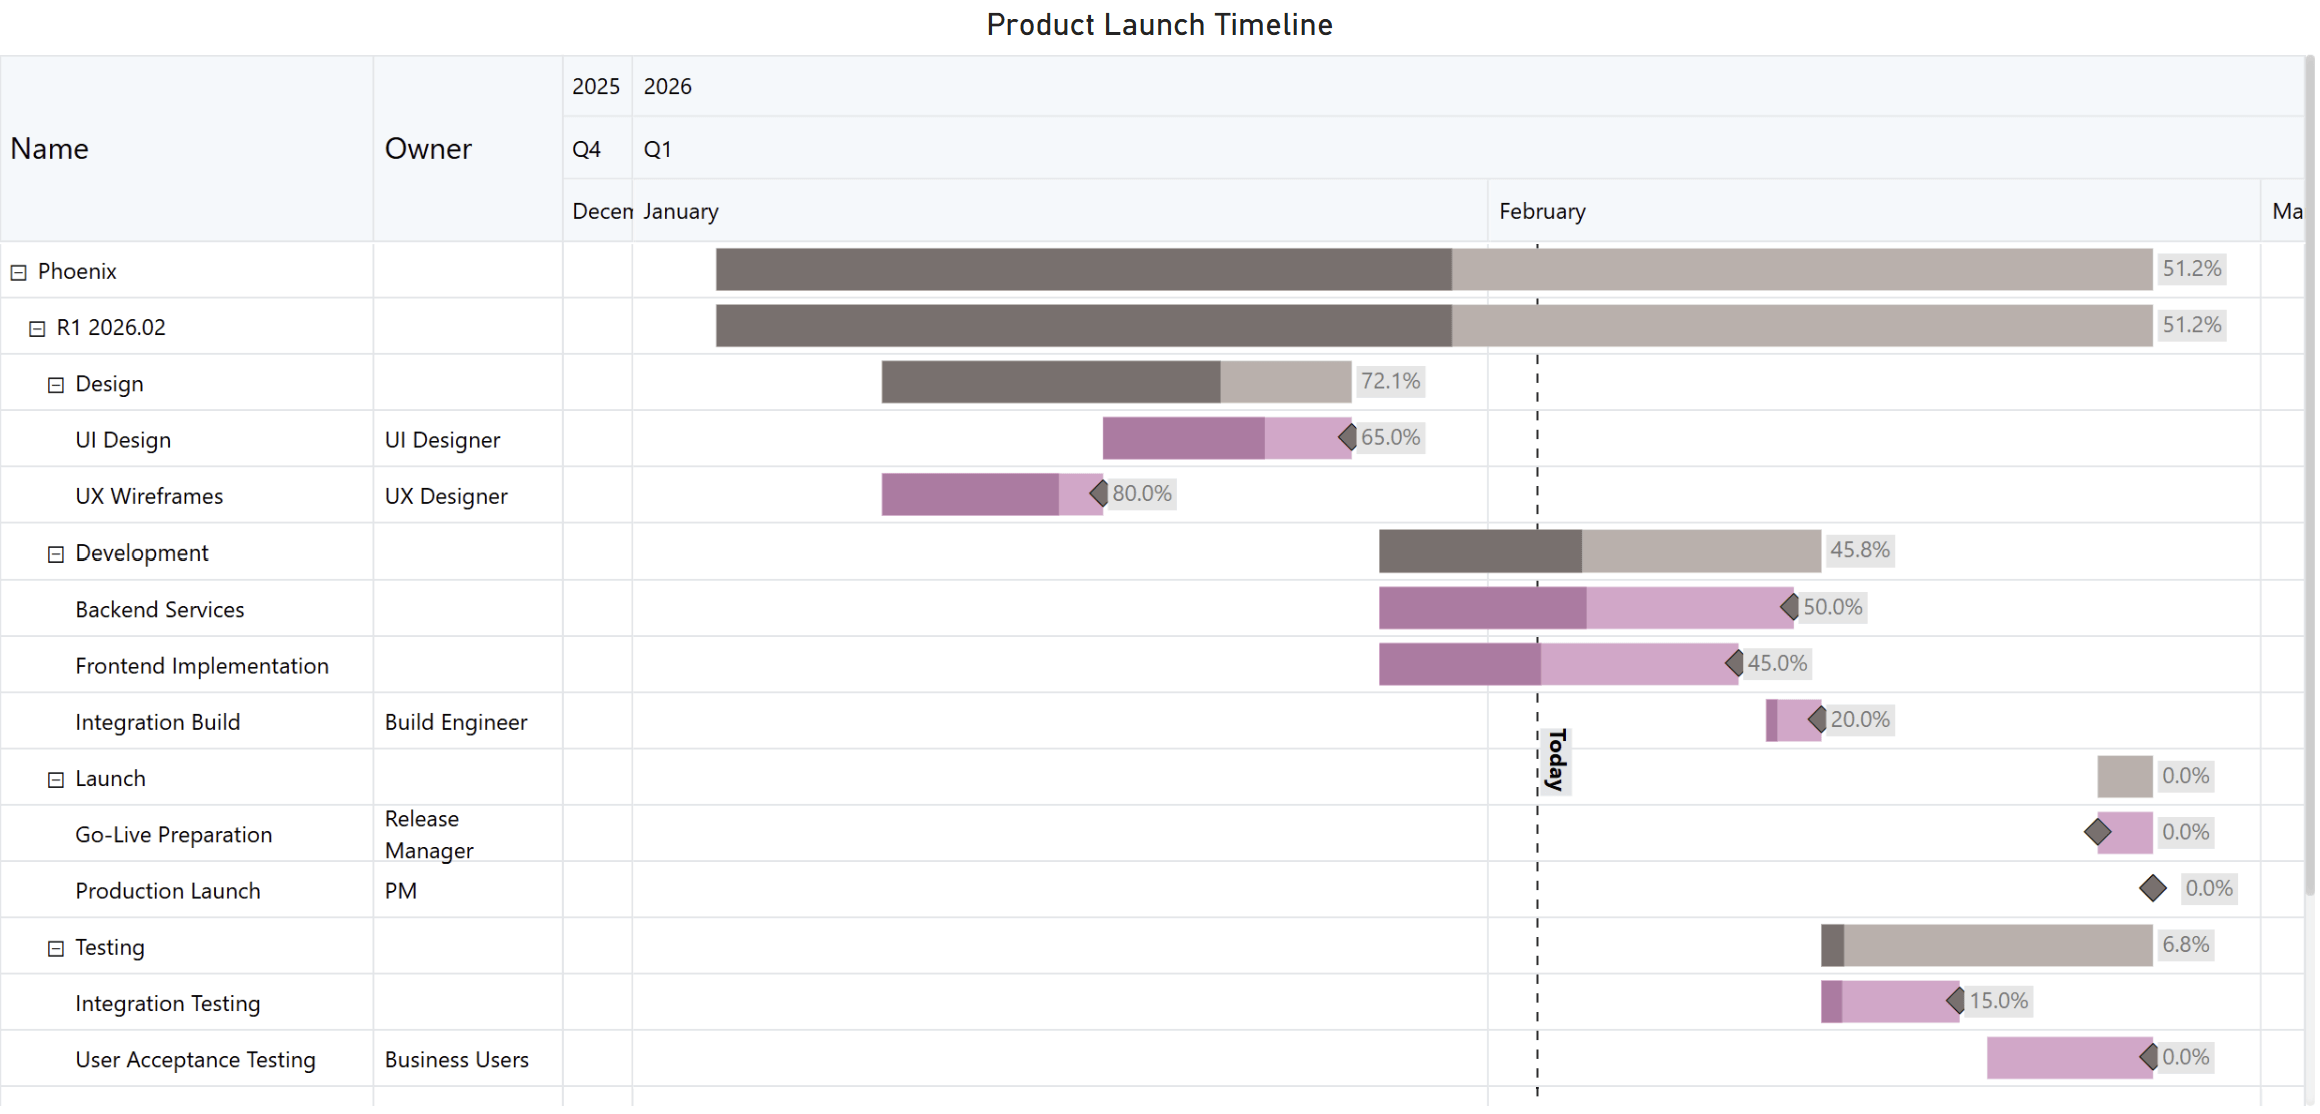
Task: Select the February month header
Action: click(1541, 211)
